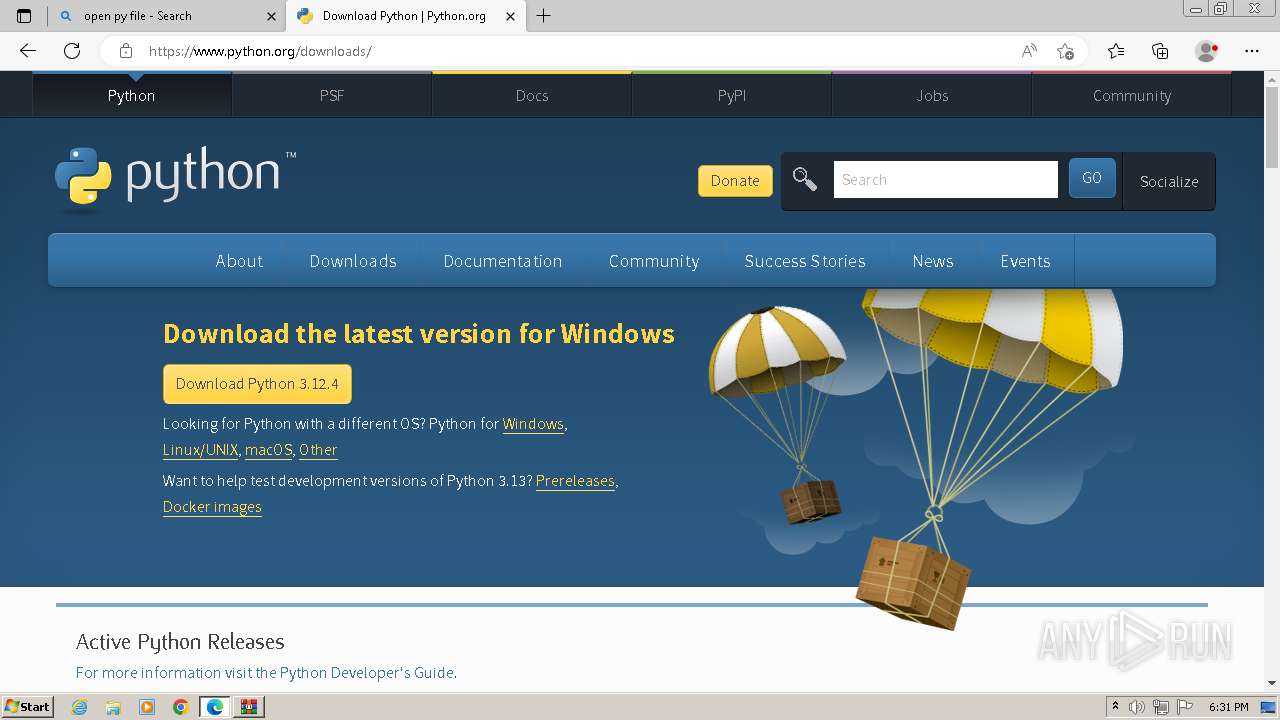
Task: Click the browser profile avatar
Action: 1207,51
